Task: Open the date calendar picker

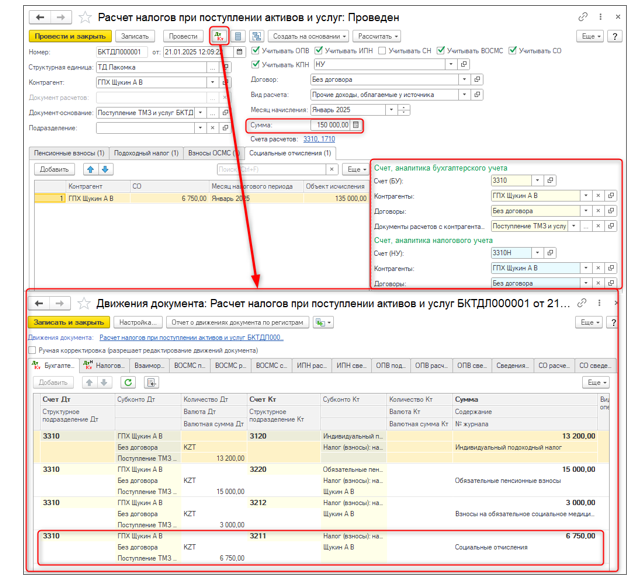Action: (239, 52)
